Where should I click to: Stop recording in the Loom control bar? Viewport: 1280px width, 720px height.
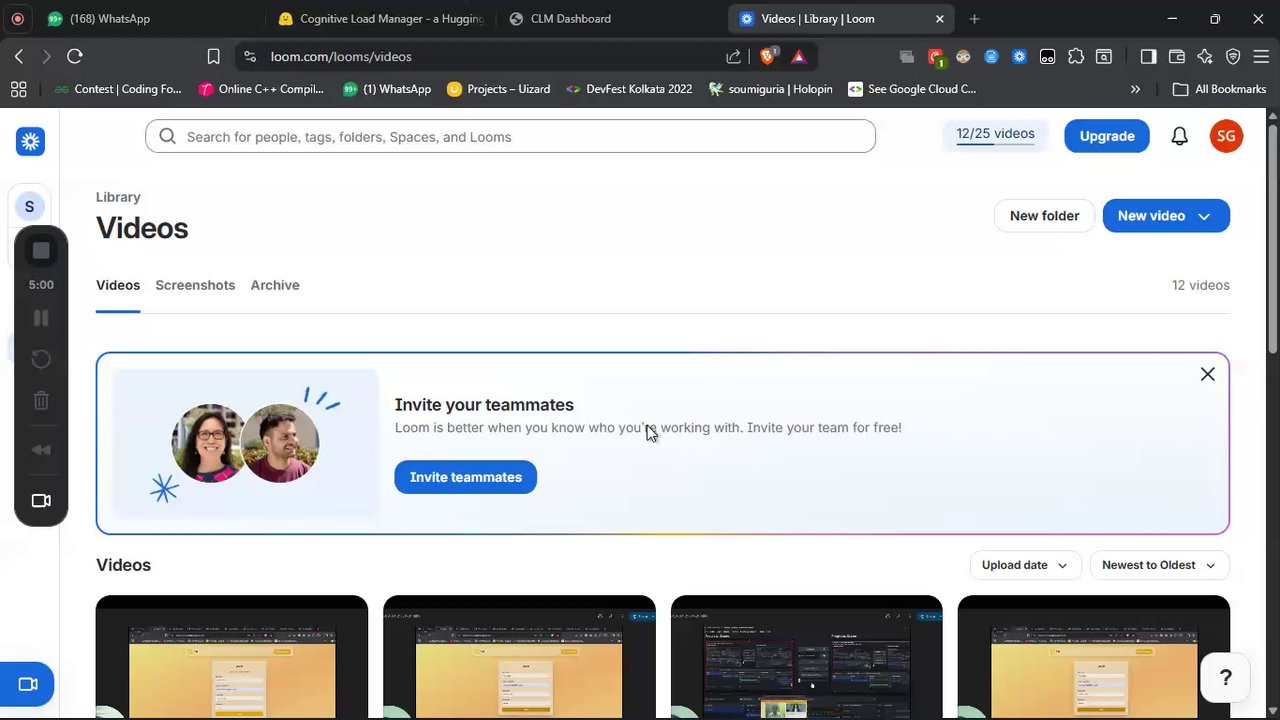[41, 251]
